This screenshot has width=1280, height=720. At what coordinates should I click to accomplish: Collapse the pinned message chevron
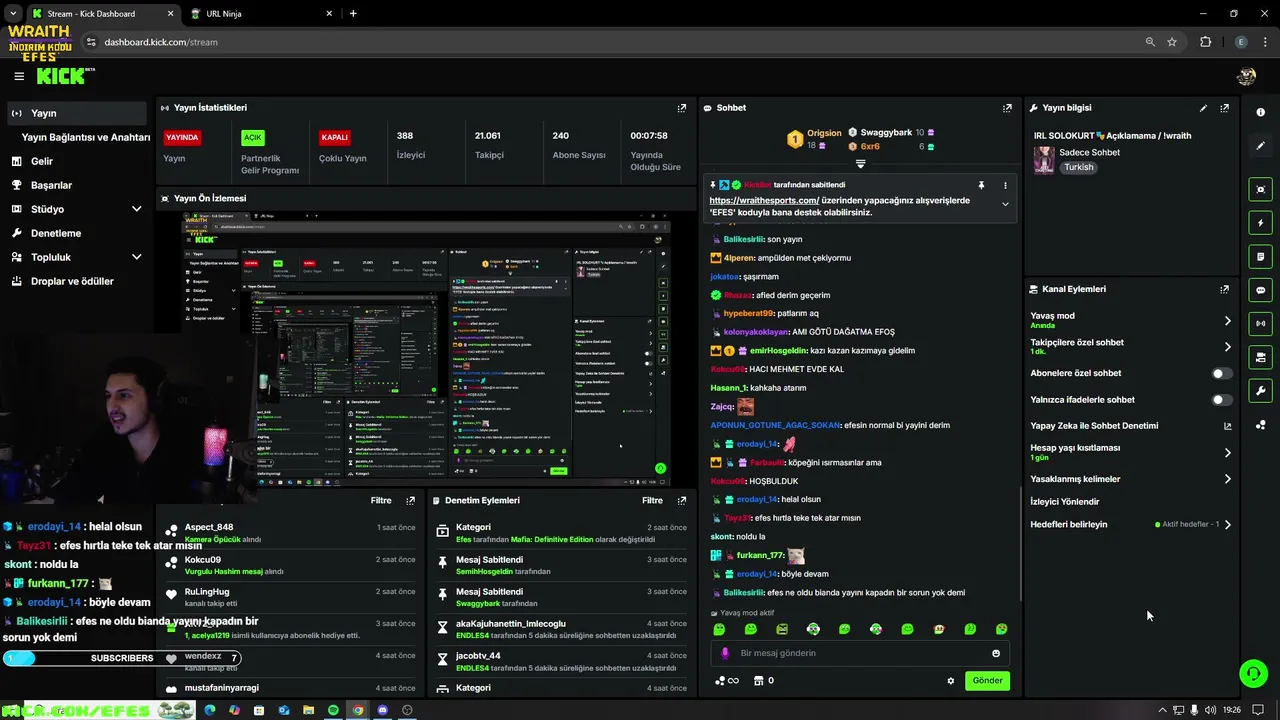click(1005, 204)
